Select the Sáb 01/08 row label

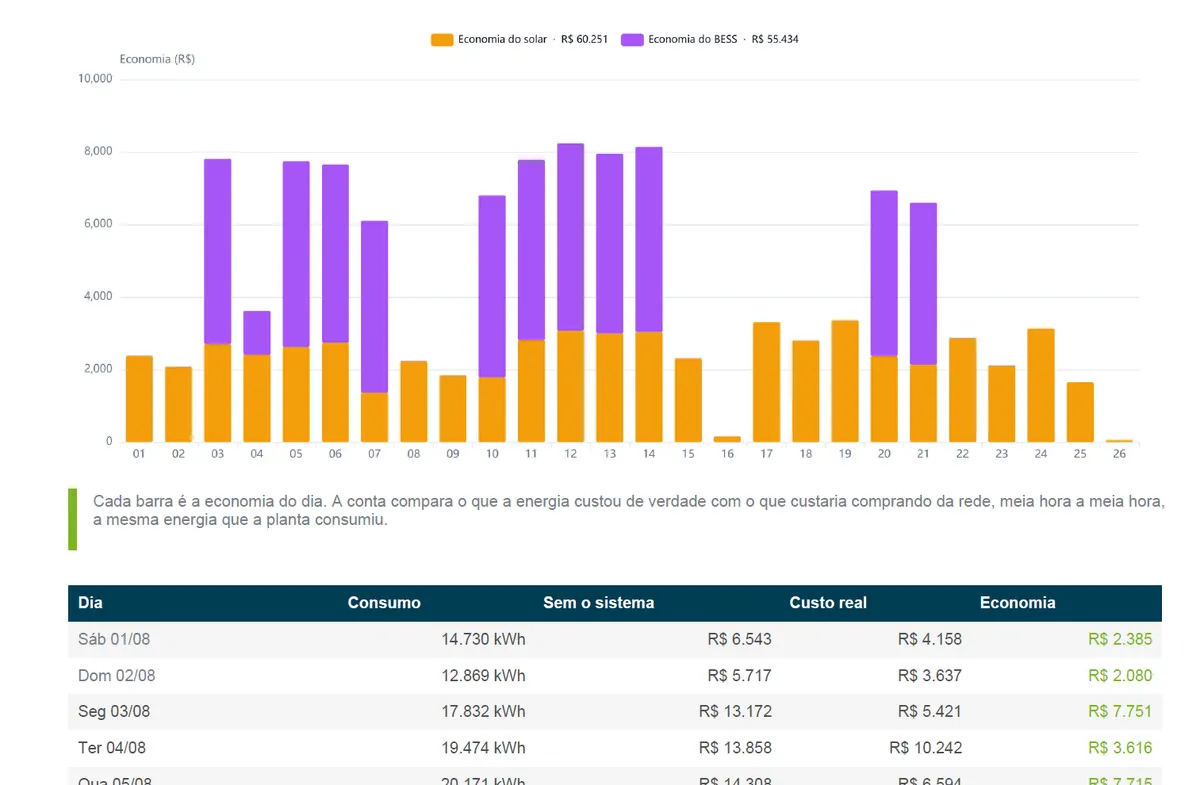click(x=114, y=639)
